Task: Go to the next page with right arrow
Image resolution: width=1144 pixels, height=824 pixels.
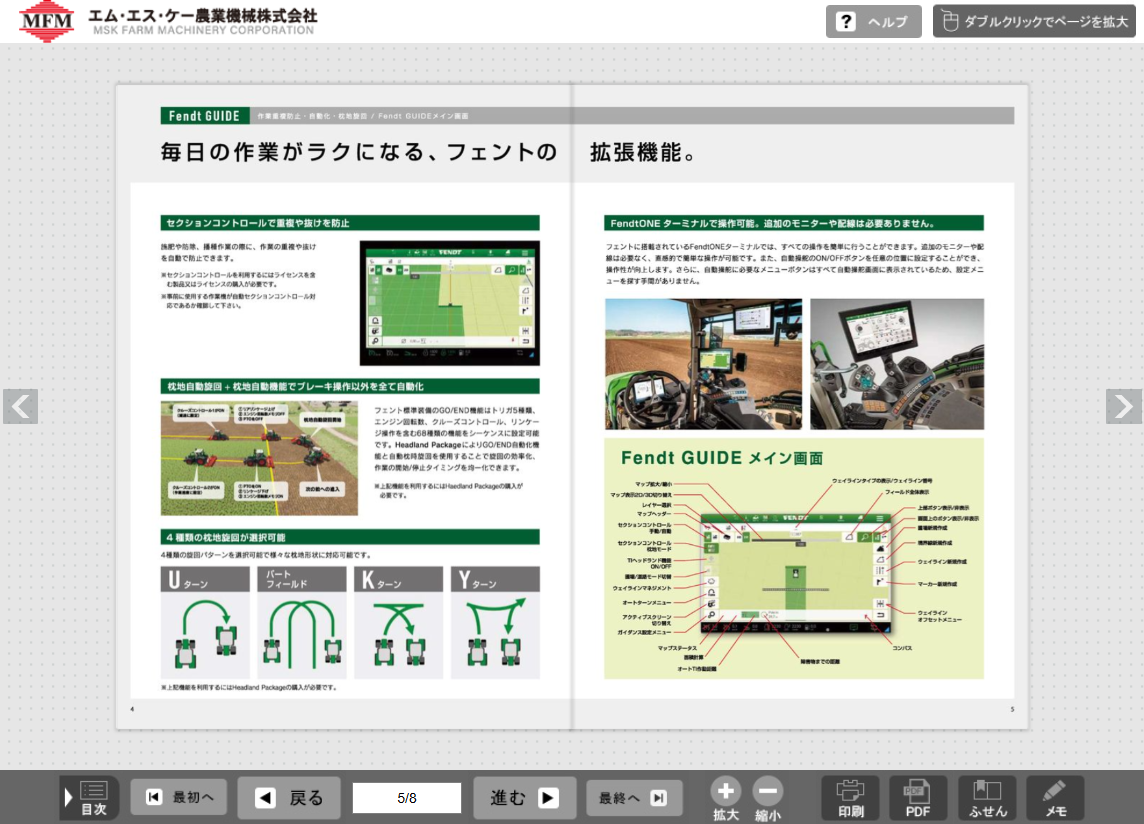Action: tap(1124, 407)
